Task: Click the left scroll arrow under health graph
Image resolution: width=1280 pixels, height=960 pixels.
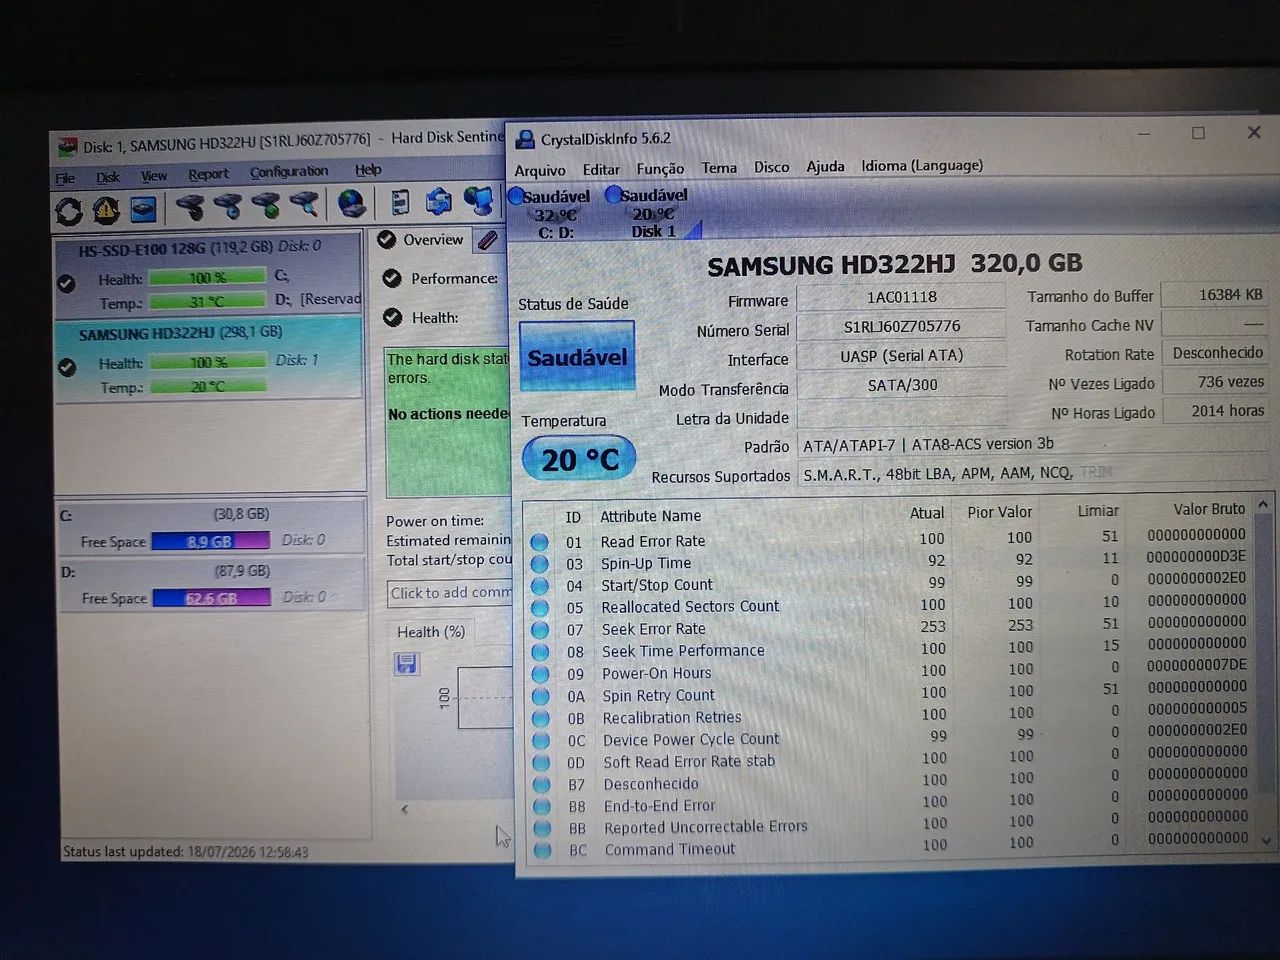Action: point(404,809)
